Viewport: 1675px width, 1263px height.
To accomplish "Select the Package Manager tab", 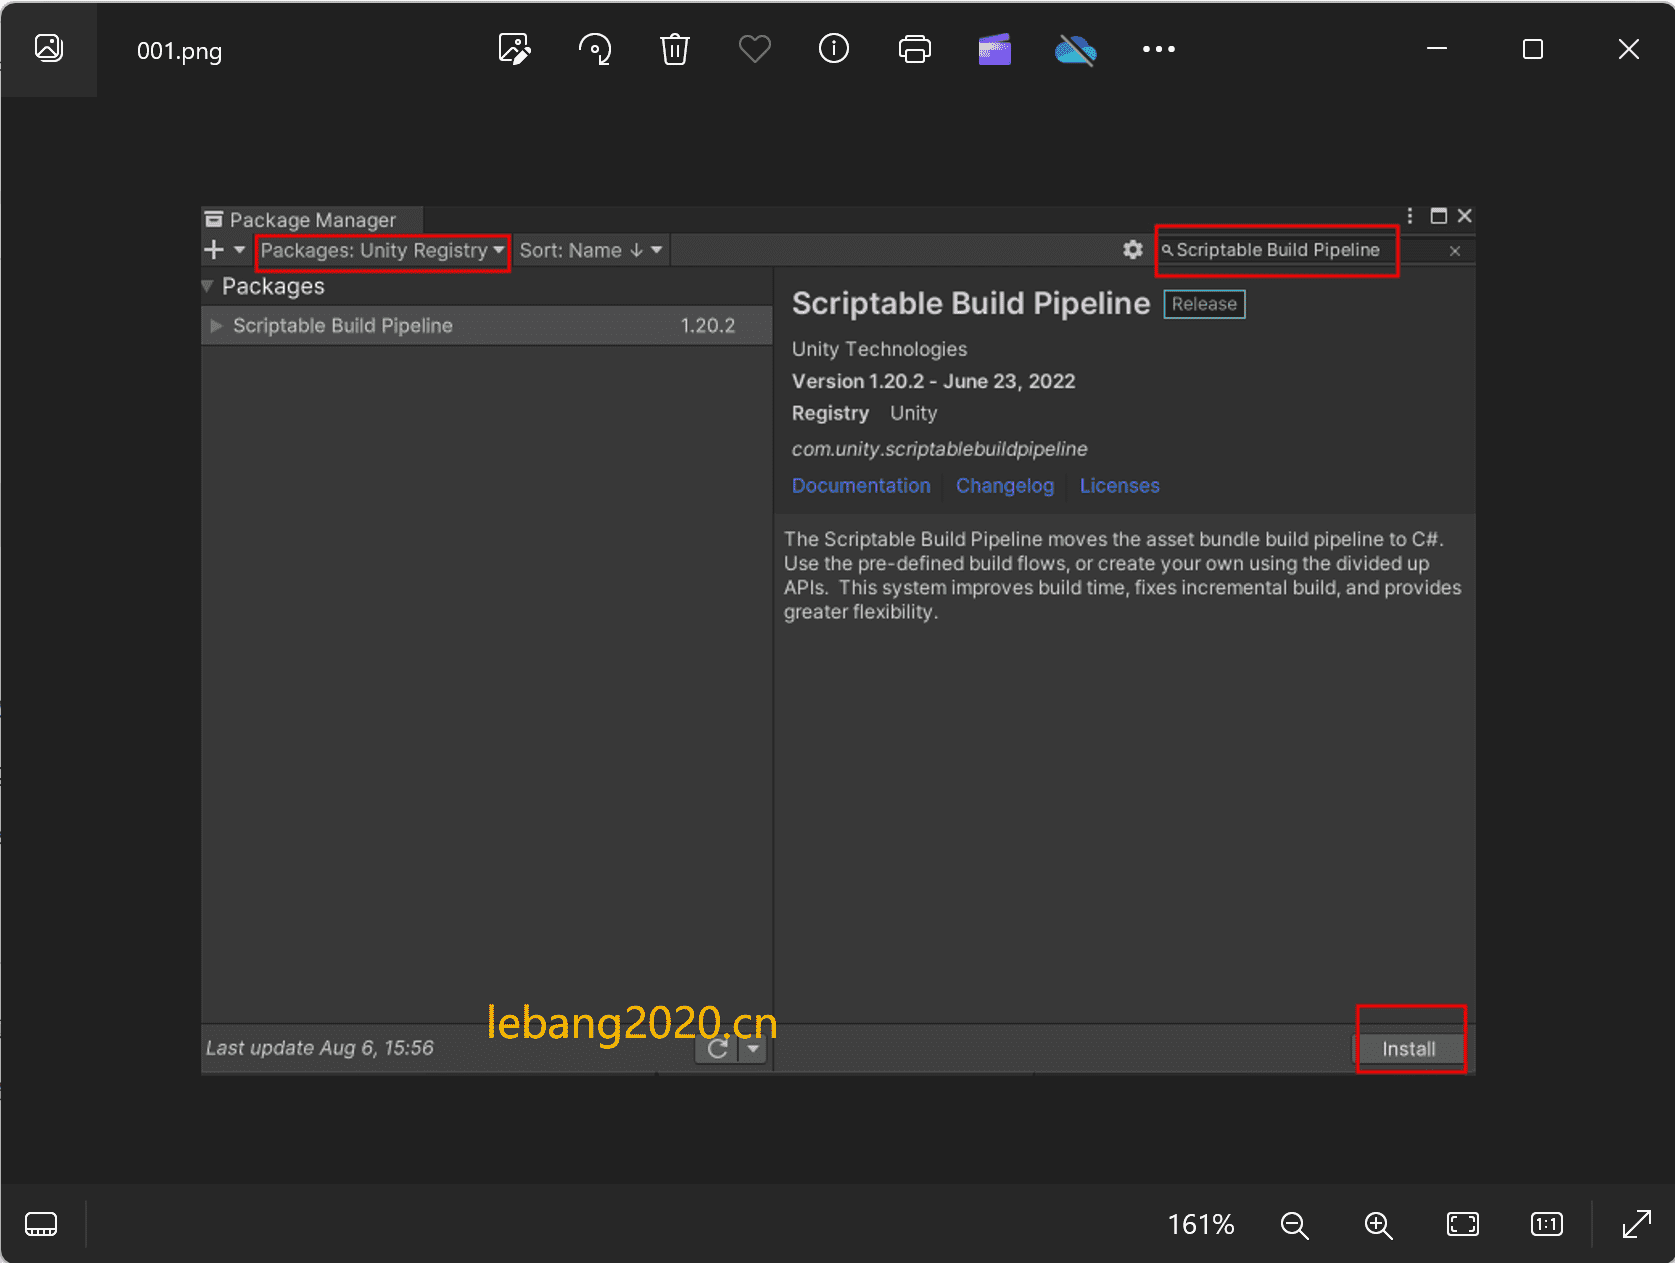I will (x=312, y=220).
